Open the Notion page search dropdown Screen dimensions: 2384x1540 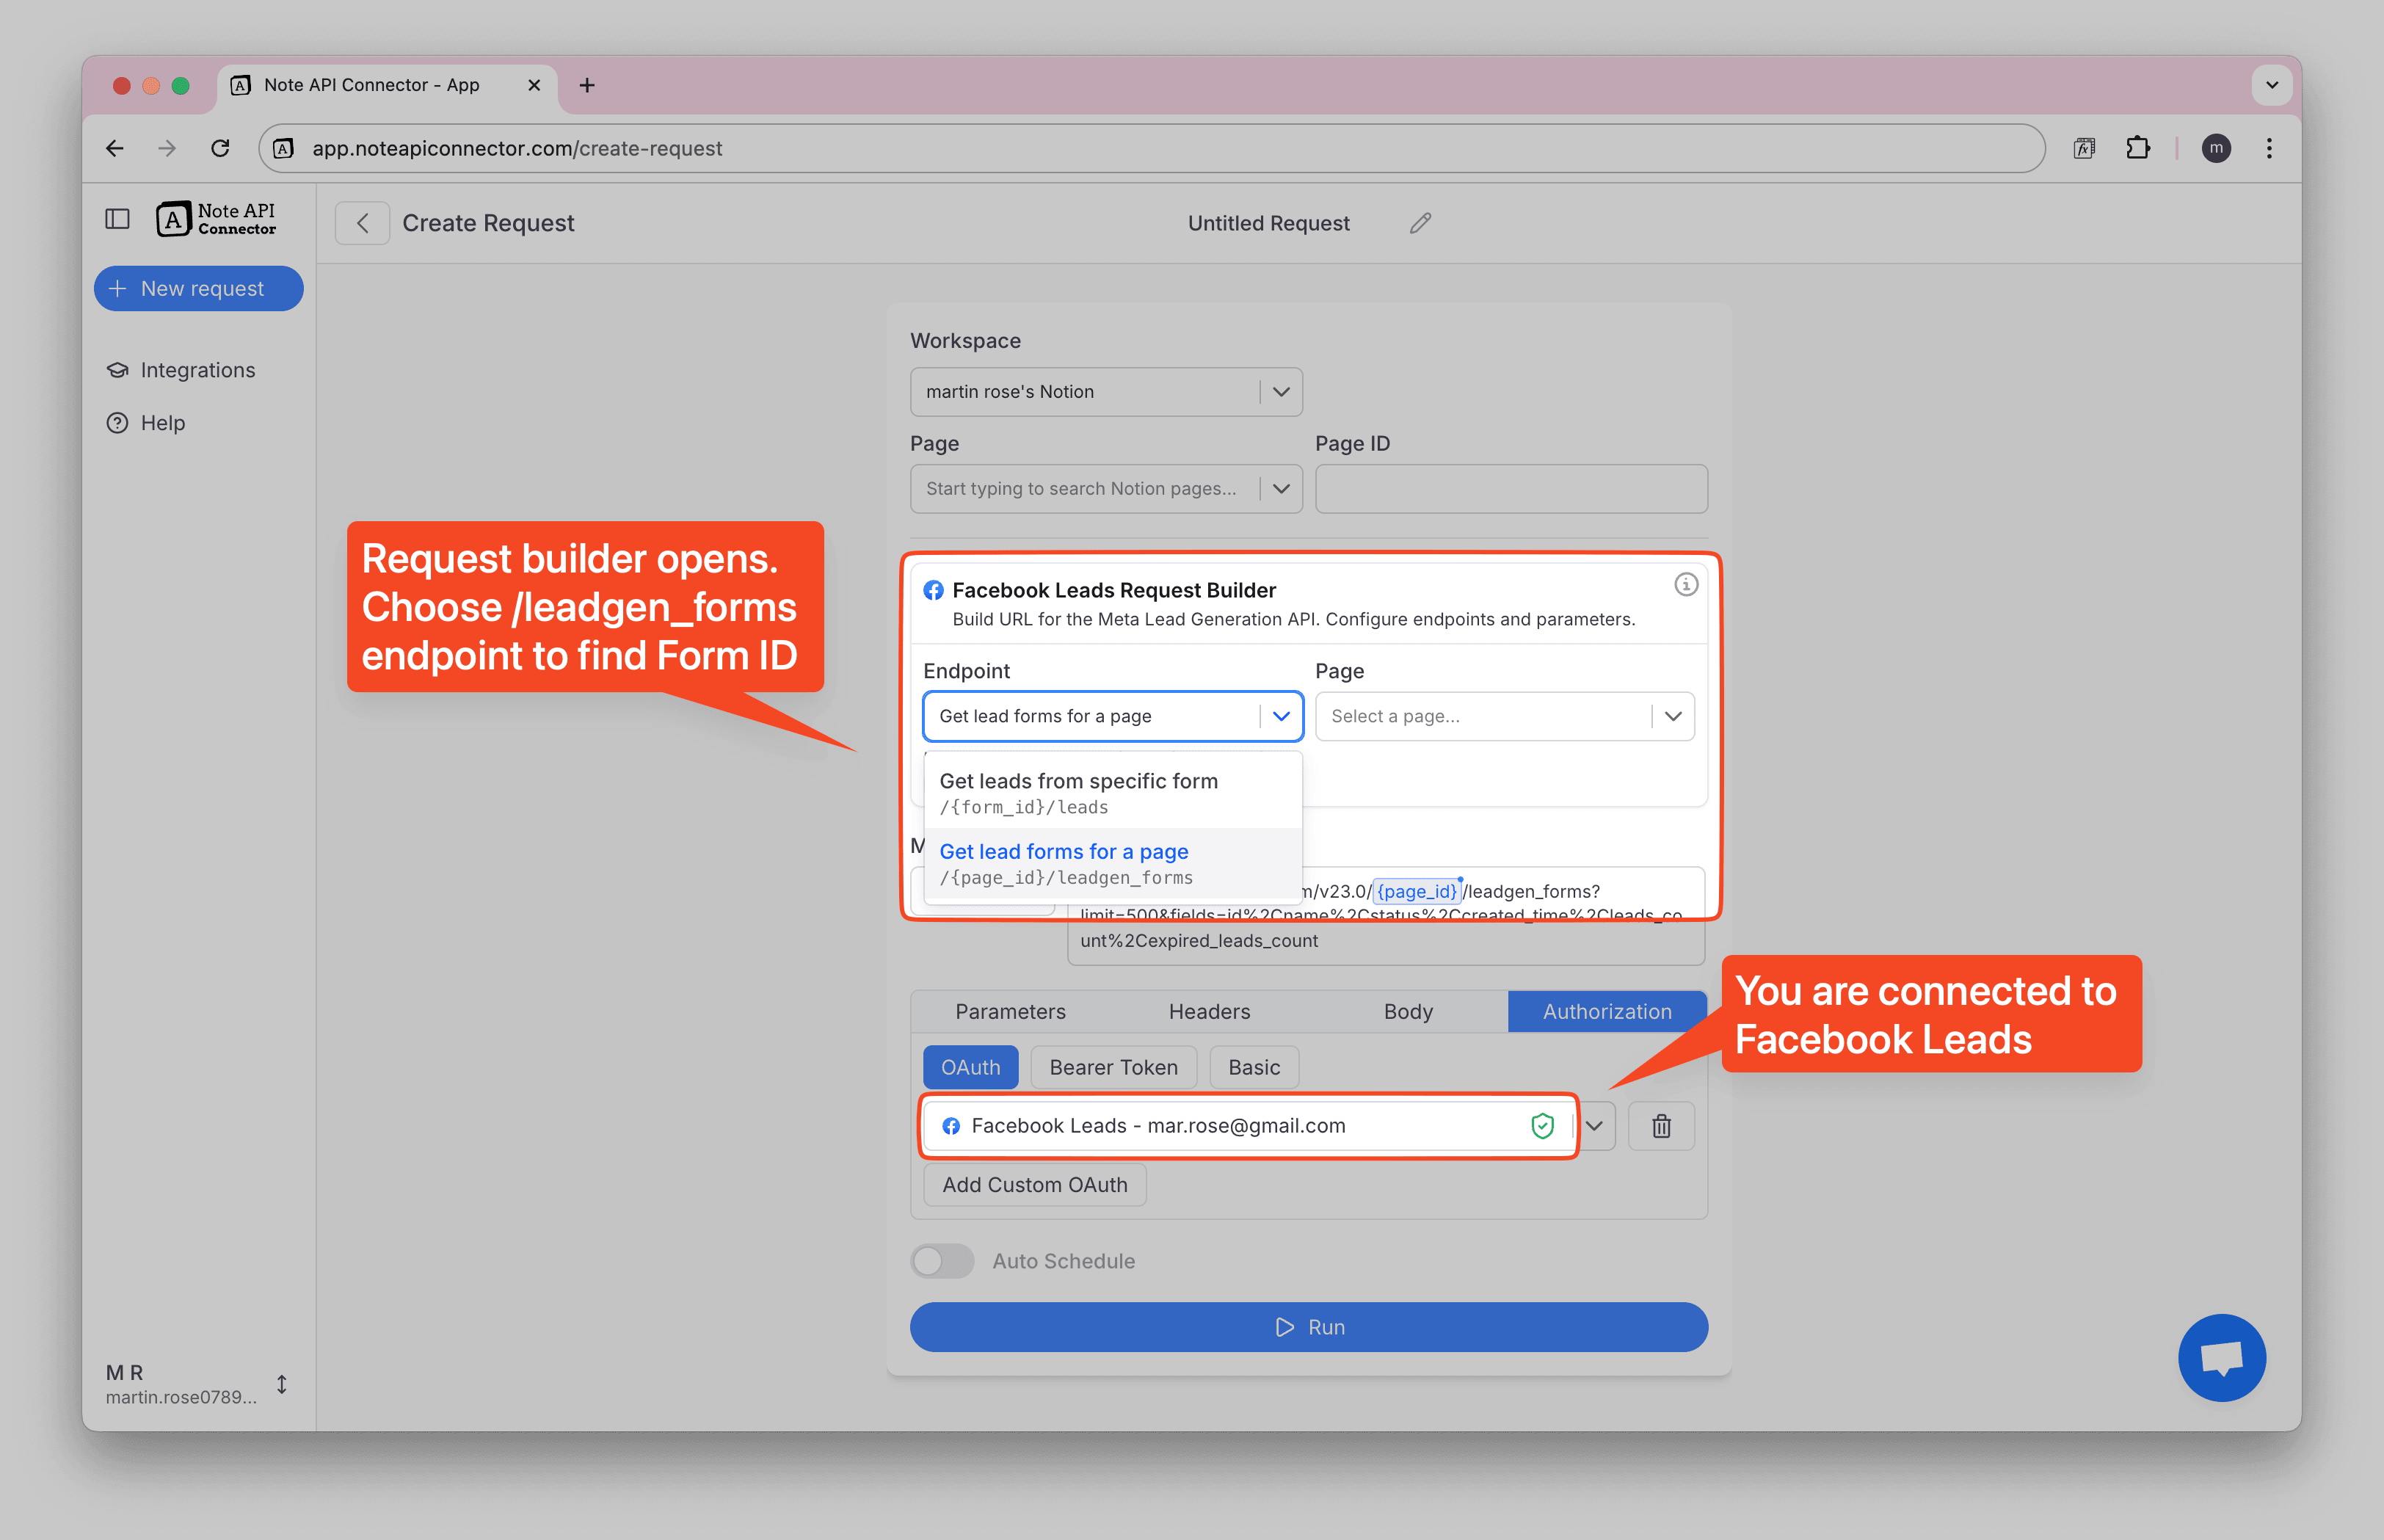point(1106,489)
